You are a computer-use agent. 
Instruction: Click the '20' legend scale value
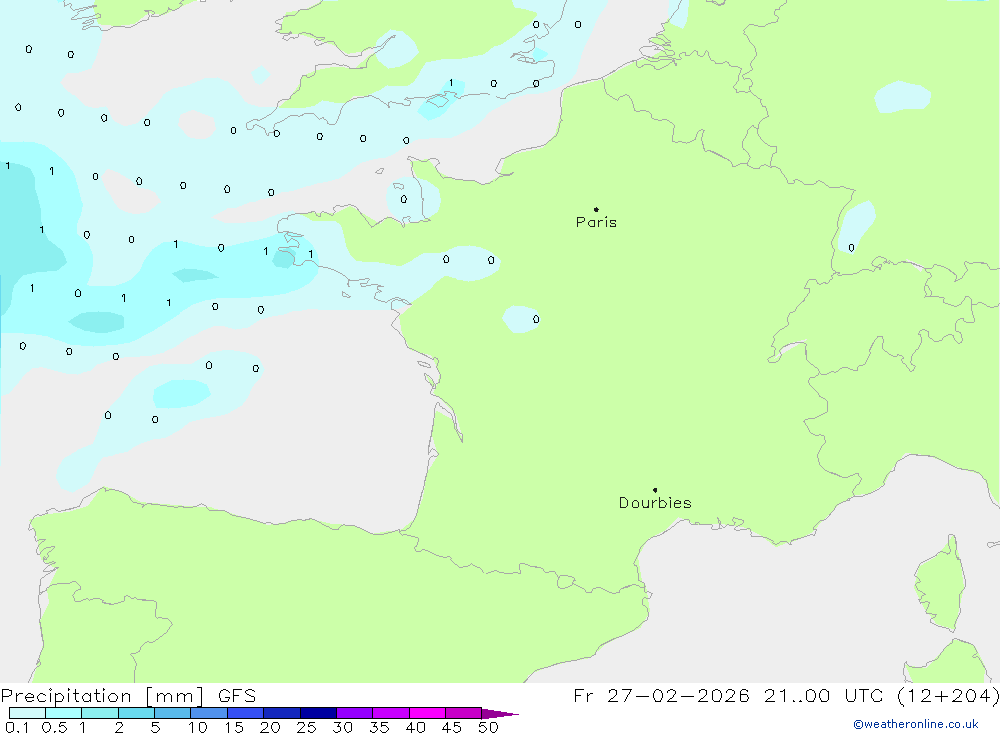click(x=270, y=727)
